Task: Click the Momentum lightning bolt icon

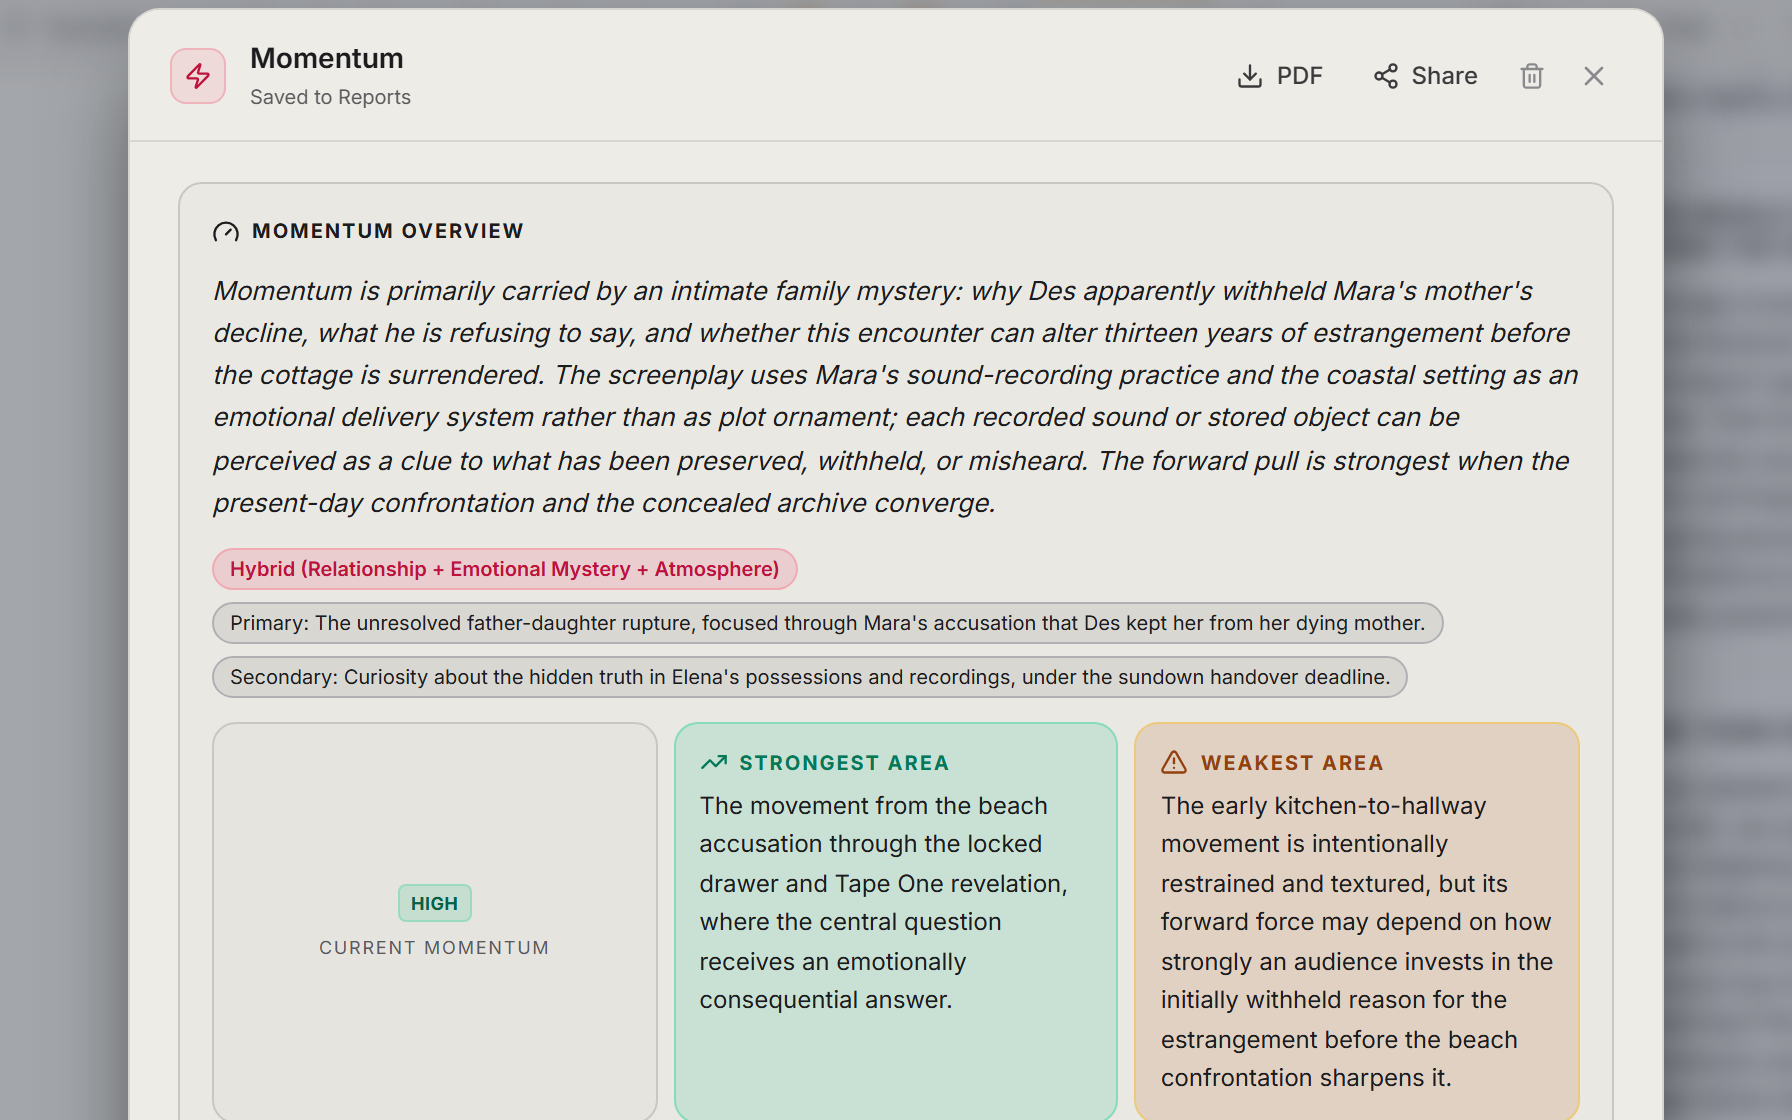Action: [x=198, y=76]
